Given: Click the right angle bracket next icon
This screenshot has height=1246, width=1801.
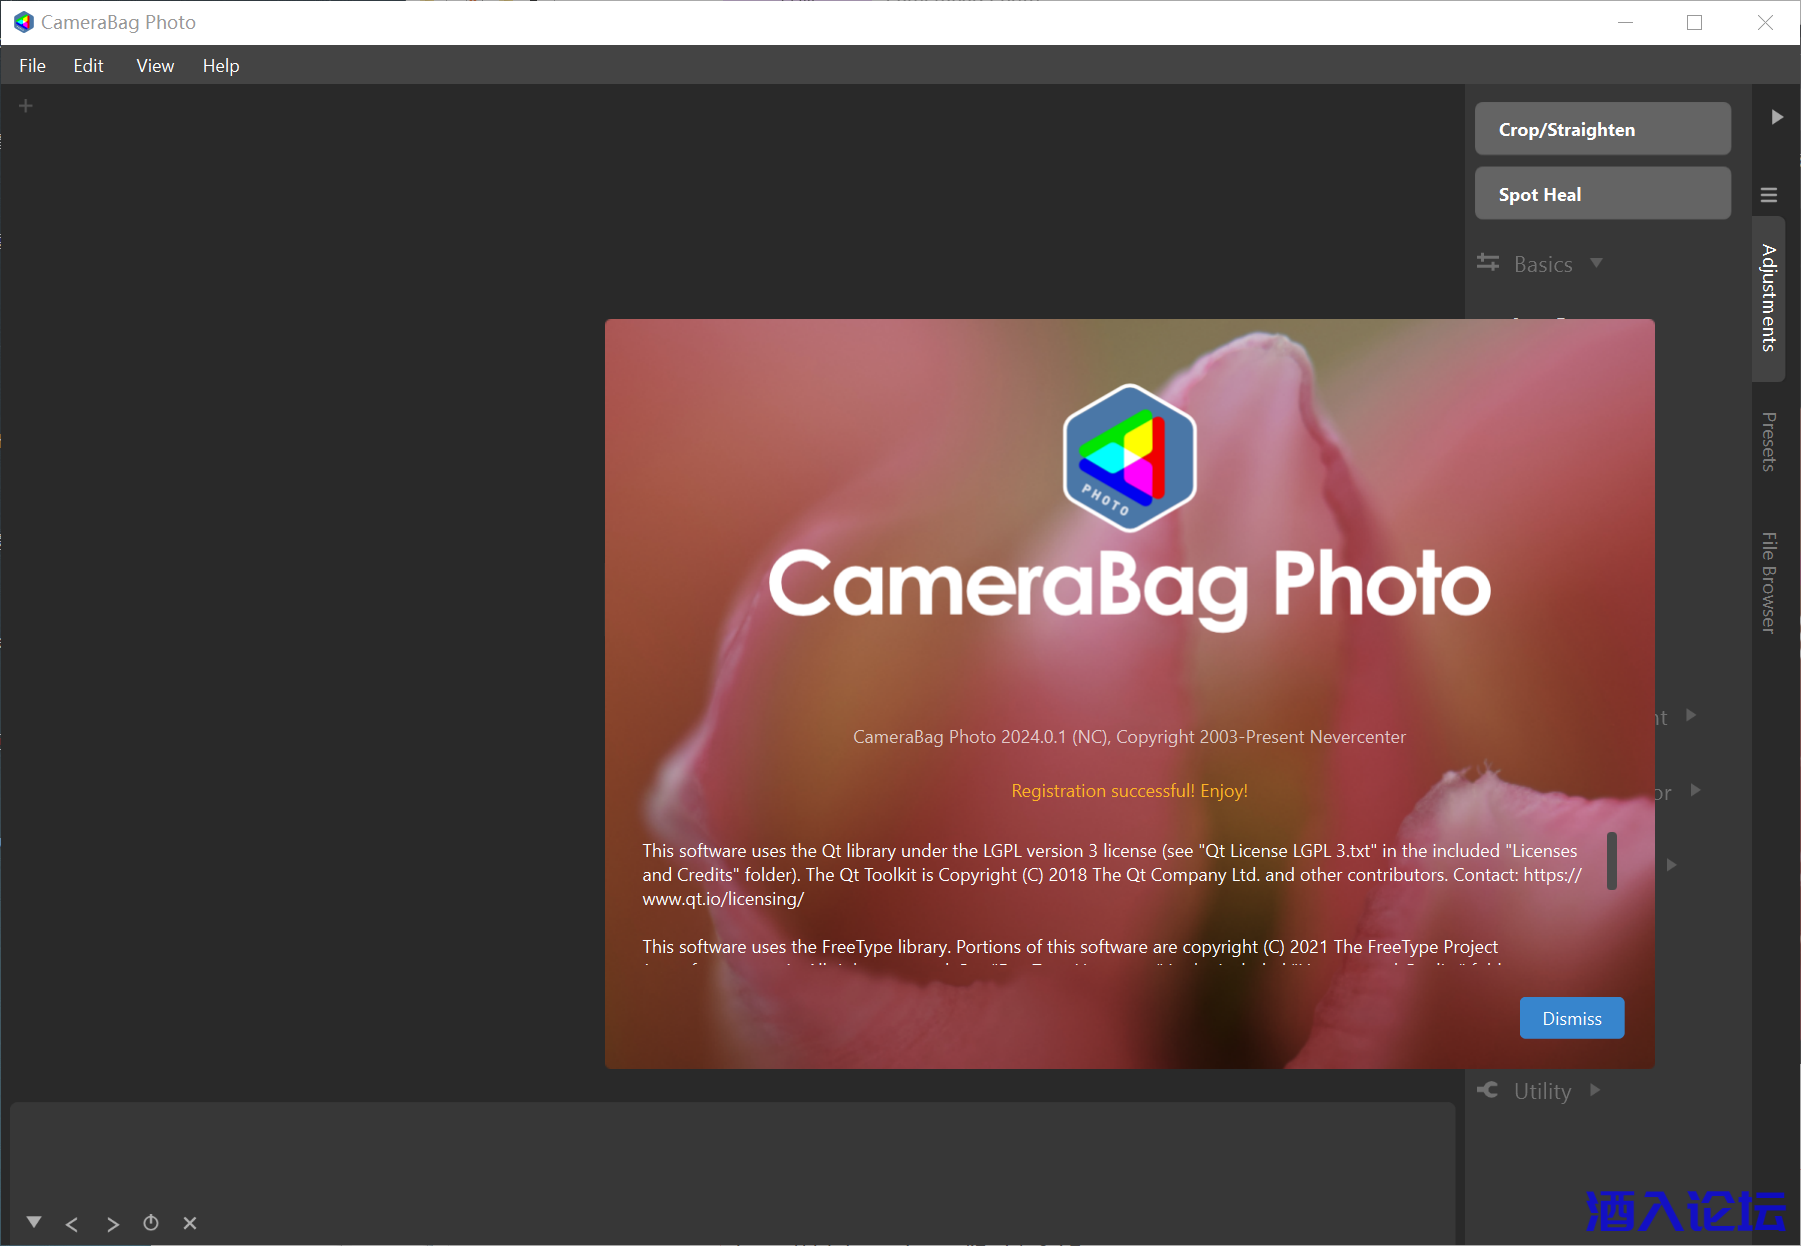Looking at the screenshot, I should pos(112,1224).
